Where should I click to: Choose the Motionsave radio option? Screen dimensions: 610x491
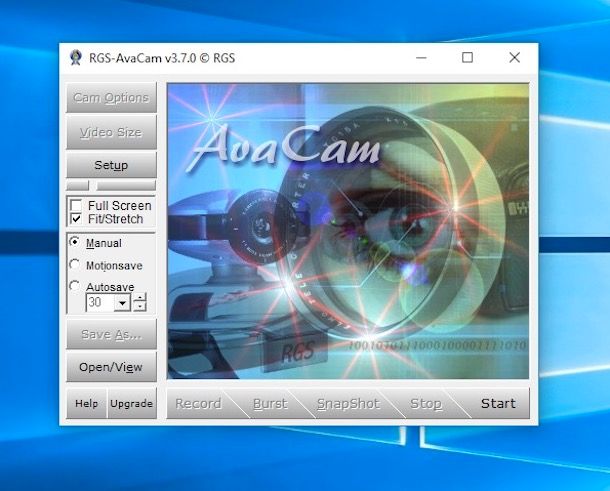coord(75,265)
